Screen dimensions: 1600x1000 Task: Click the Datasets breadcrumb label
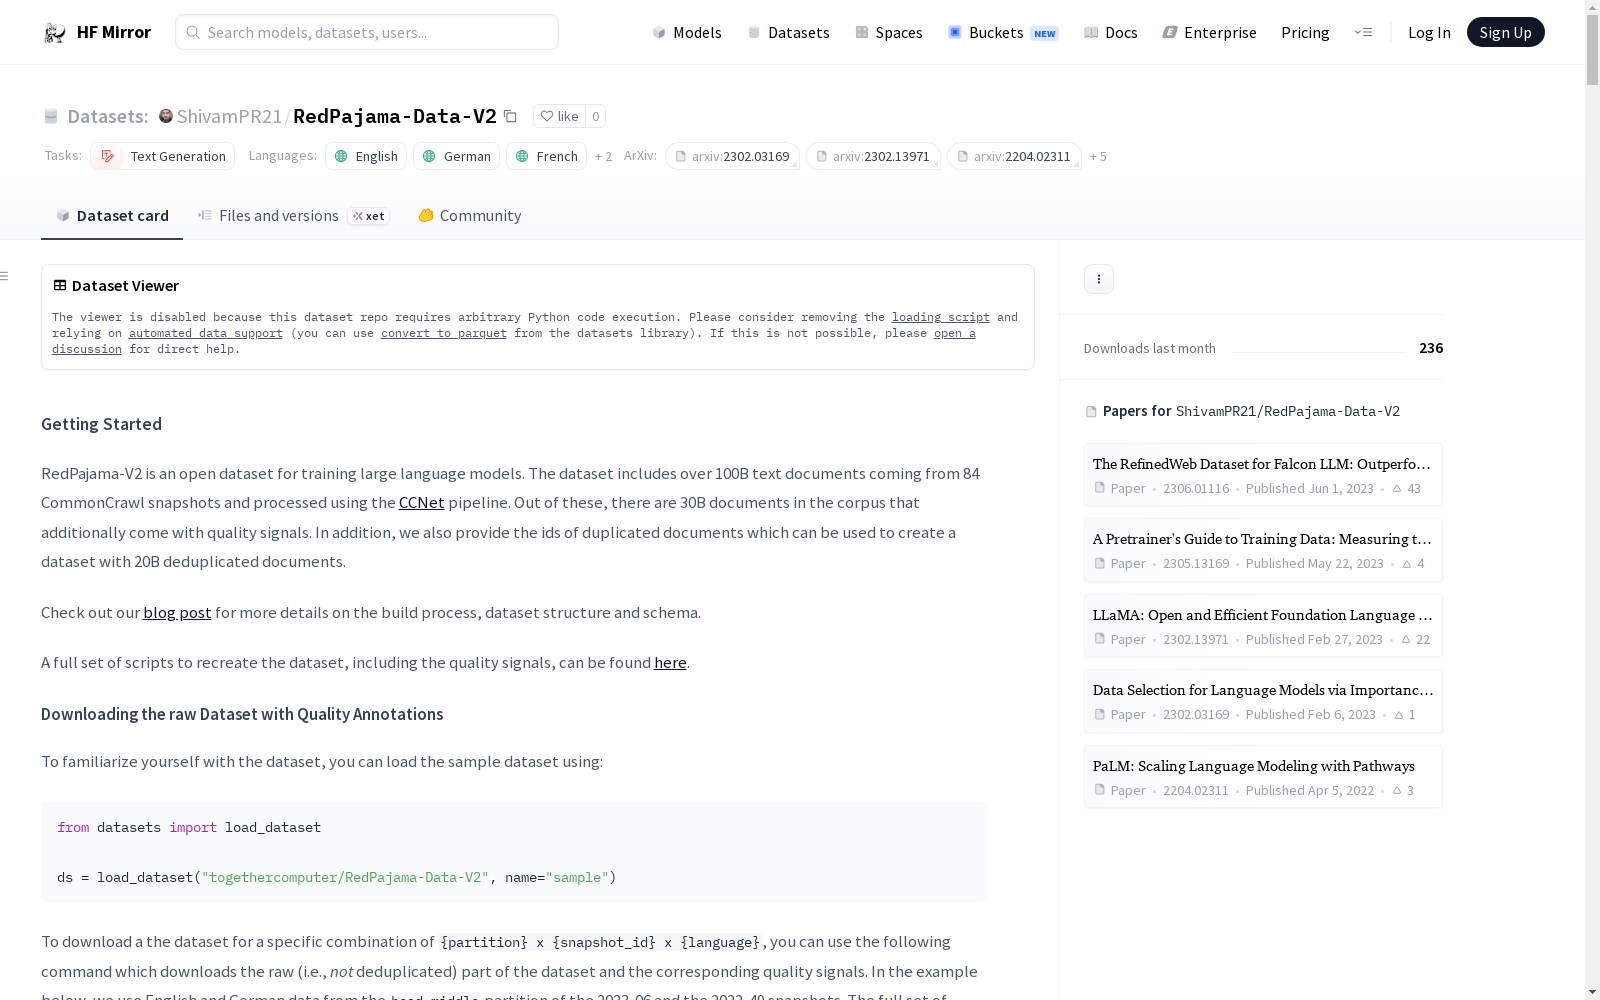(107, 116)
